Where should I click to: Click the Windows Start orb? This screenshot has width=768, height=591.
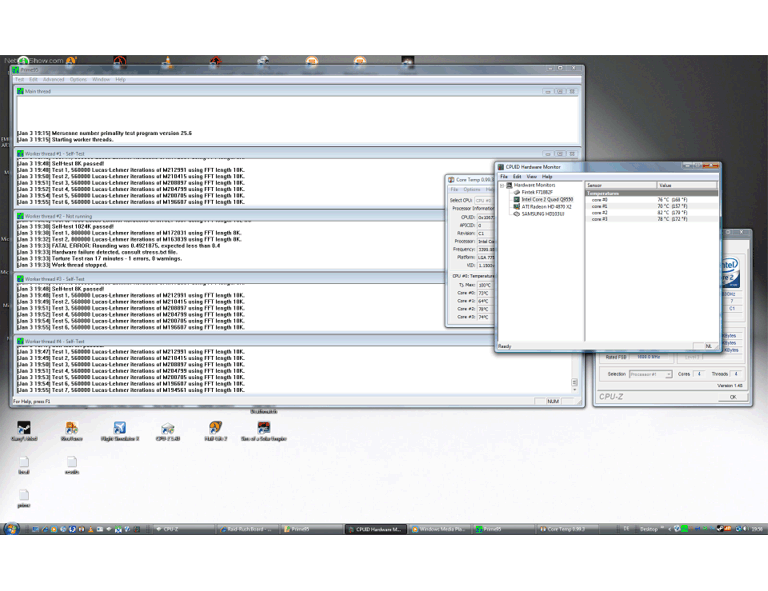pos(11,528)
